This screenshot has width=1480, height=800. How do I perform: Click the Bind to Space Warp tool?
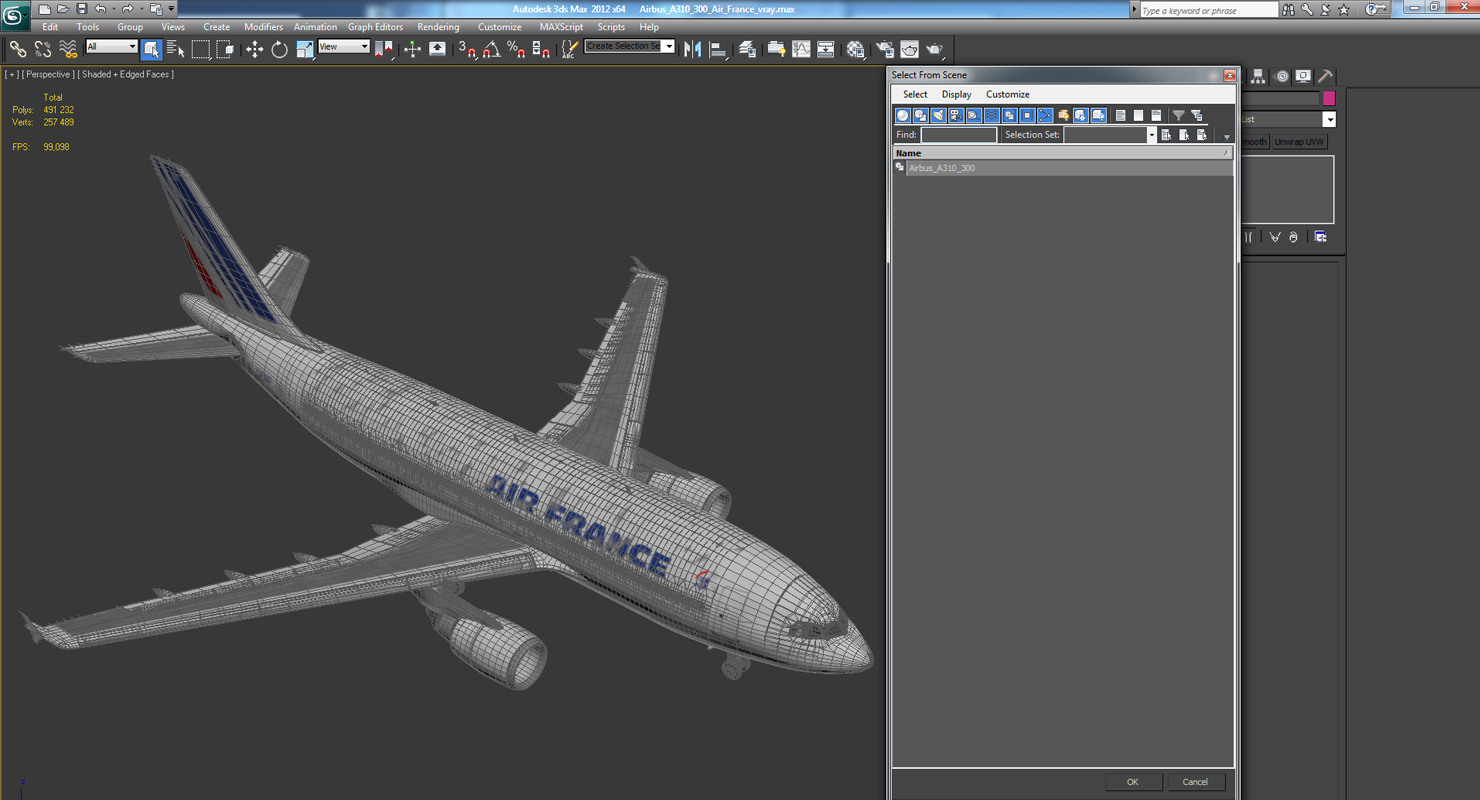pos(68,49)
